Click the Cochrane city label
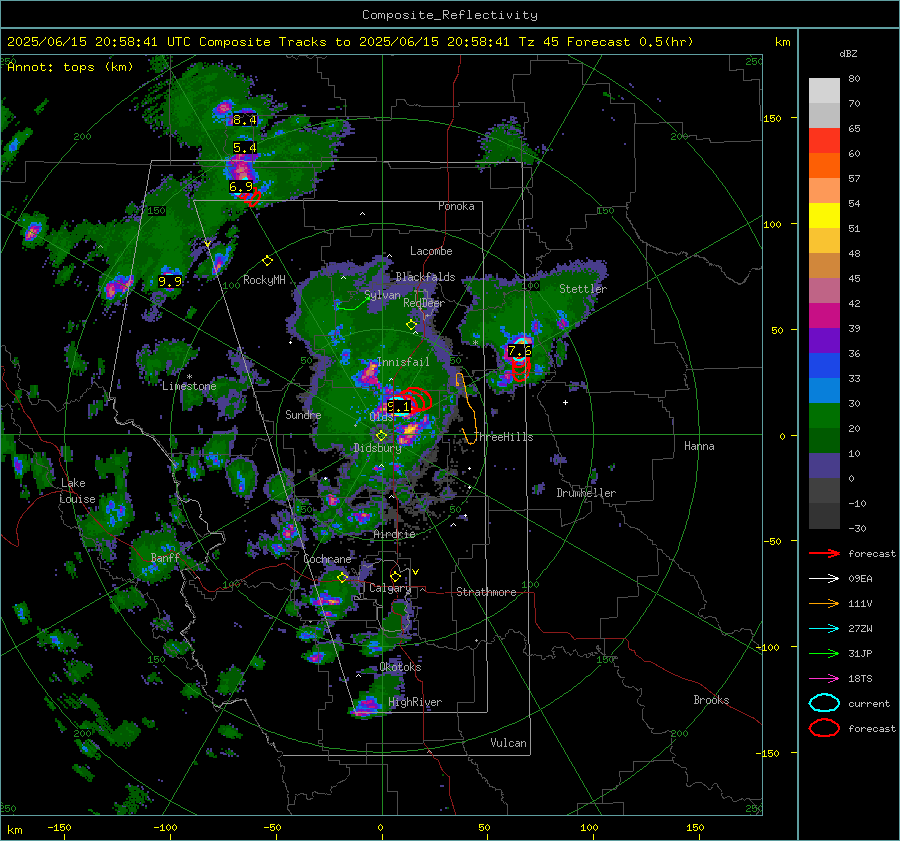Viewport: 900px width, 841px height. 327,559
